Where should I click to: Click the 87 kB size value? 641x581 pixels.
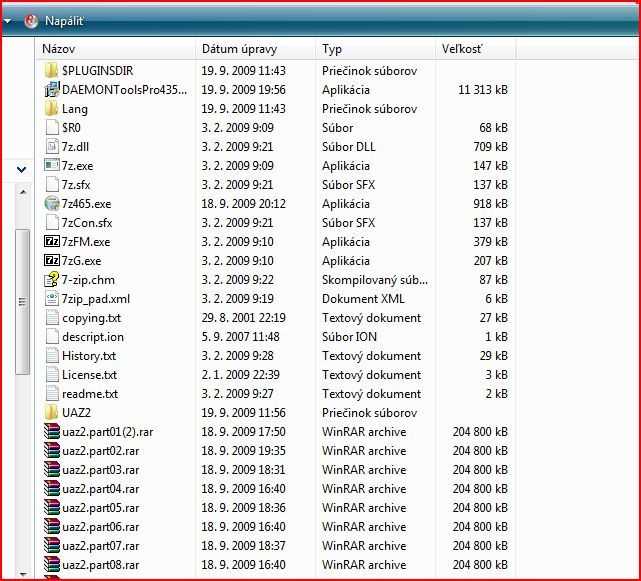(493, 280)
